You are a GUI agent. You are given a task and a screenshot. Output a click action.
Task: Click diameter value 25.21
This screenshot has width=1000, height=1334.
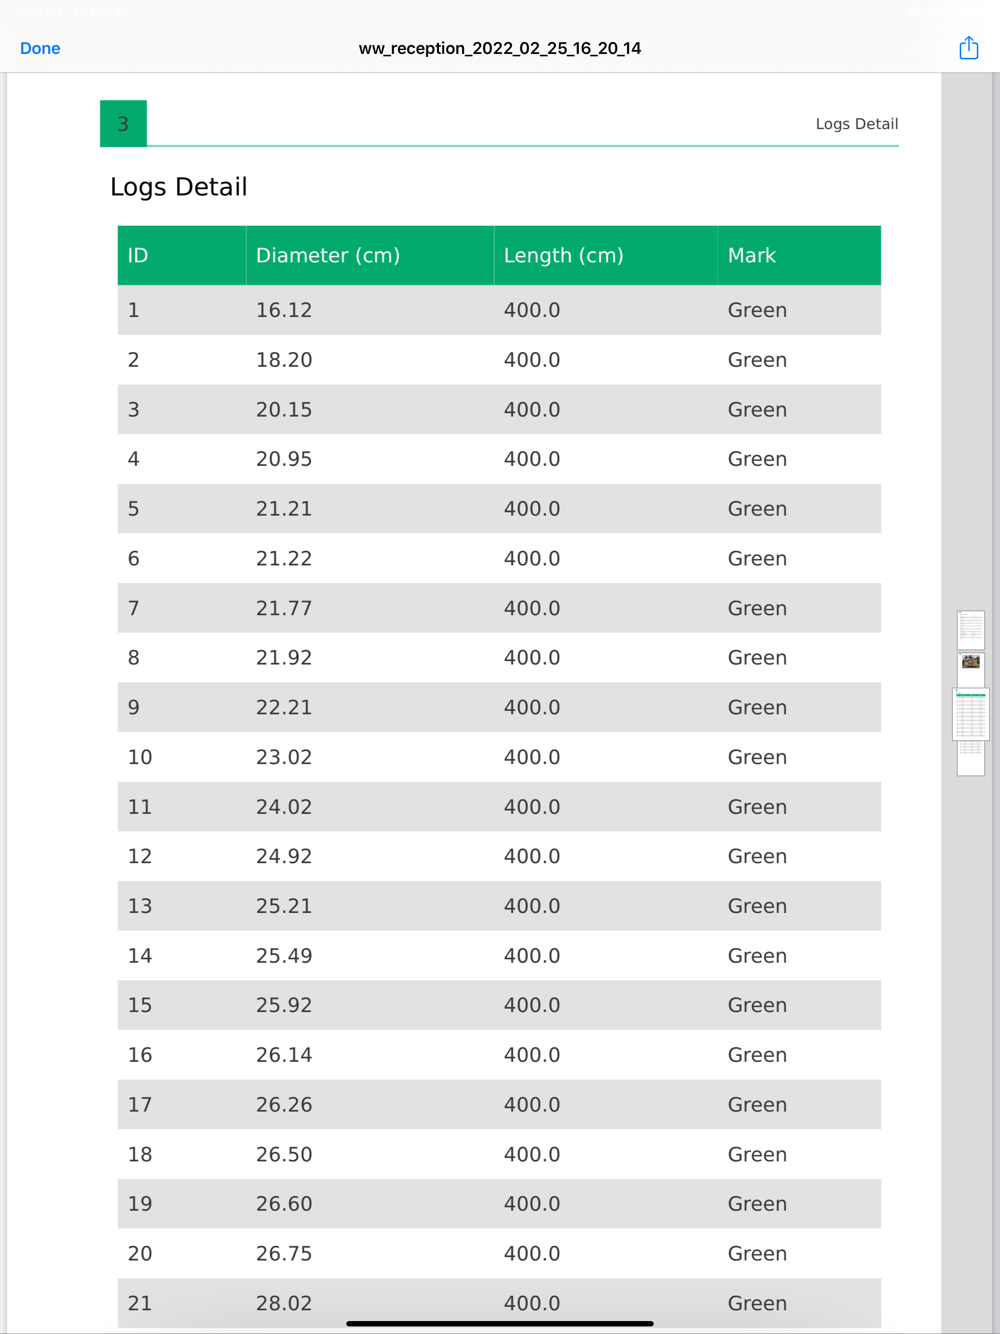284,906
